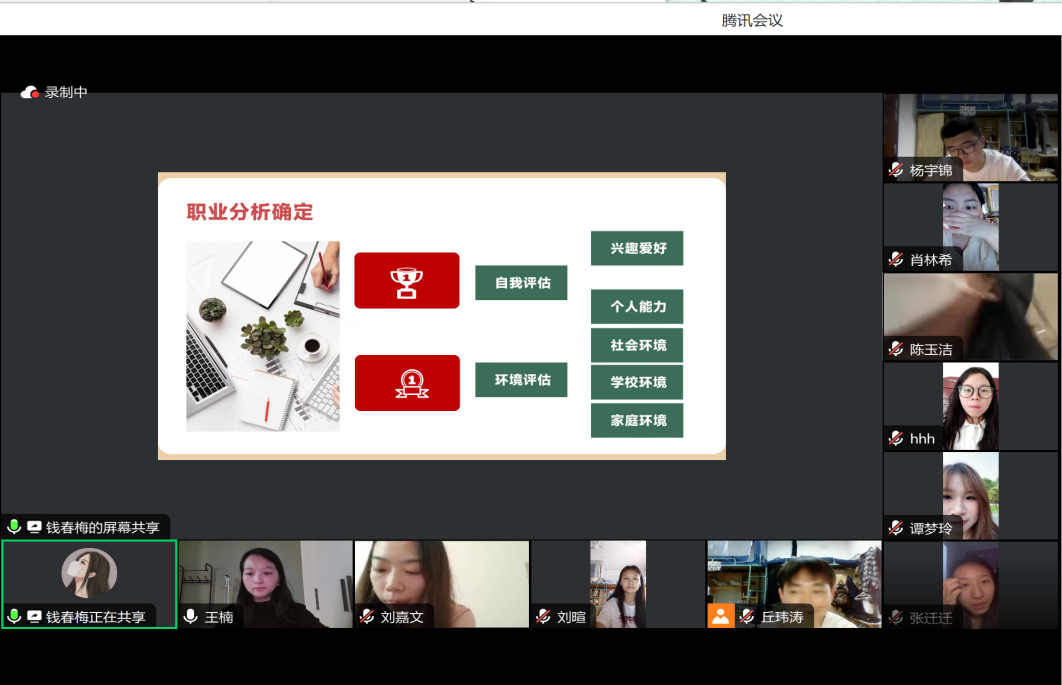1062x685 pixels.
Task: Click the muted microphone icon next to 陈玉洁
Action: (896, 349)
